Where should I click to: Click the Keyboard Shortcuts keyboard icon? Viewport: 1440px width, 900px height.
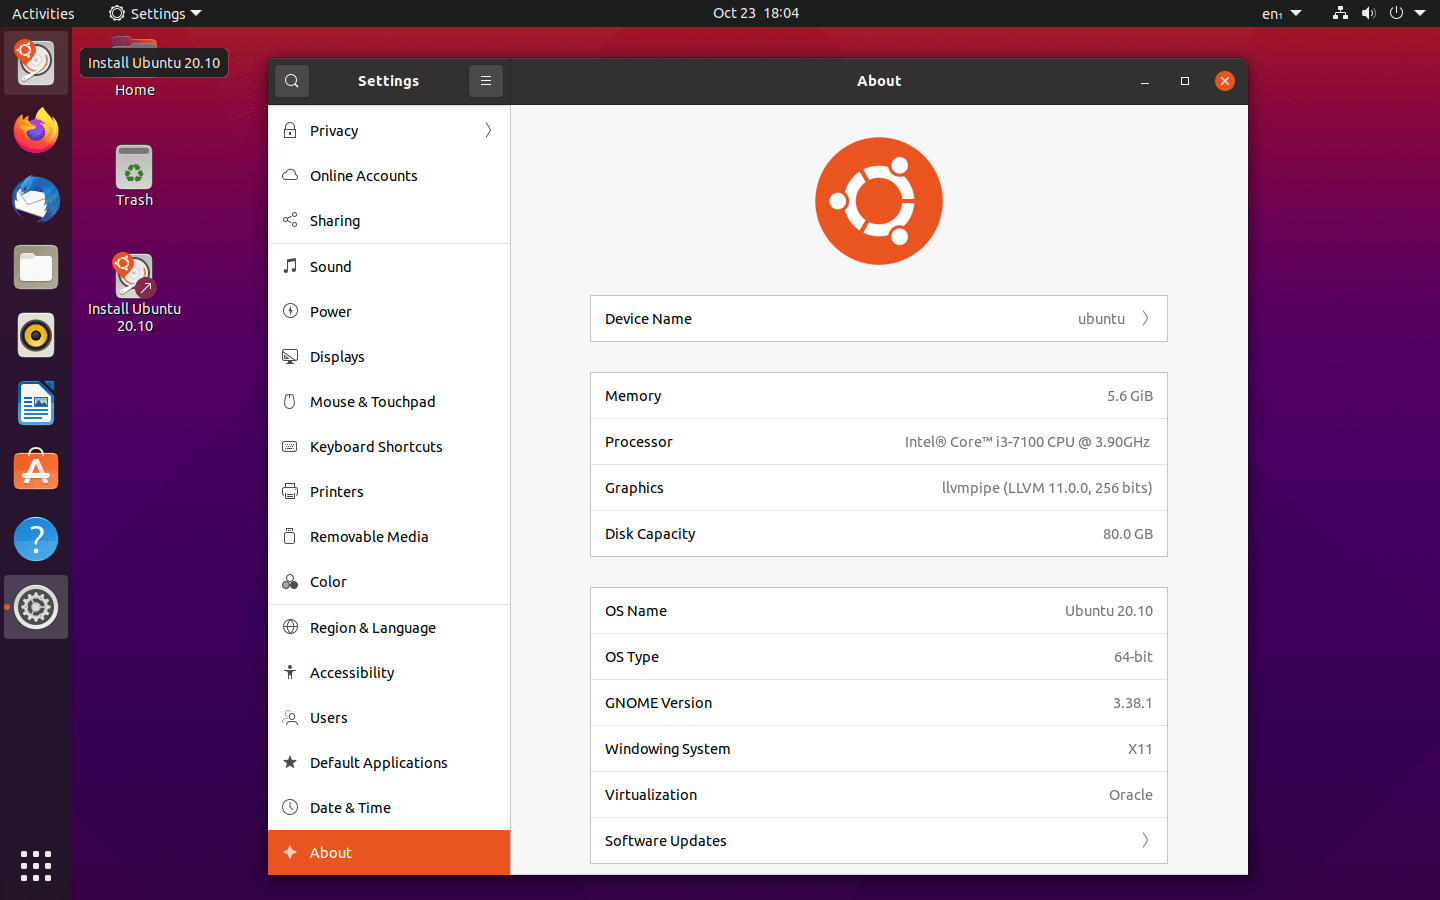[290, 446]
